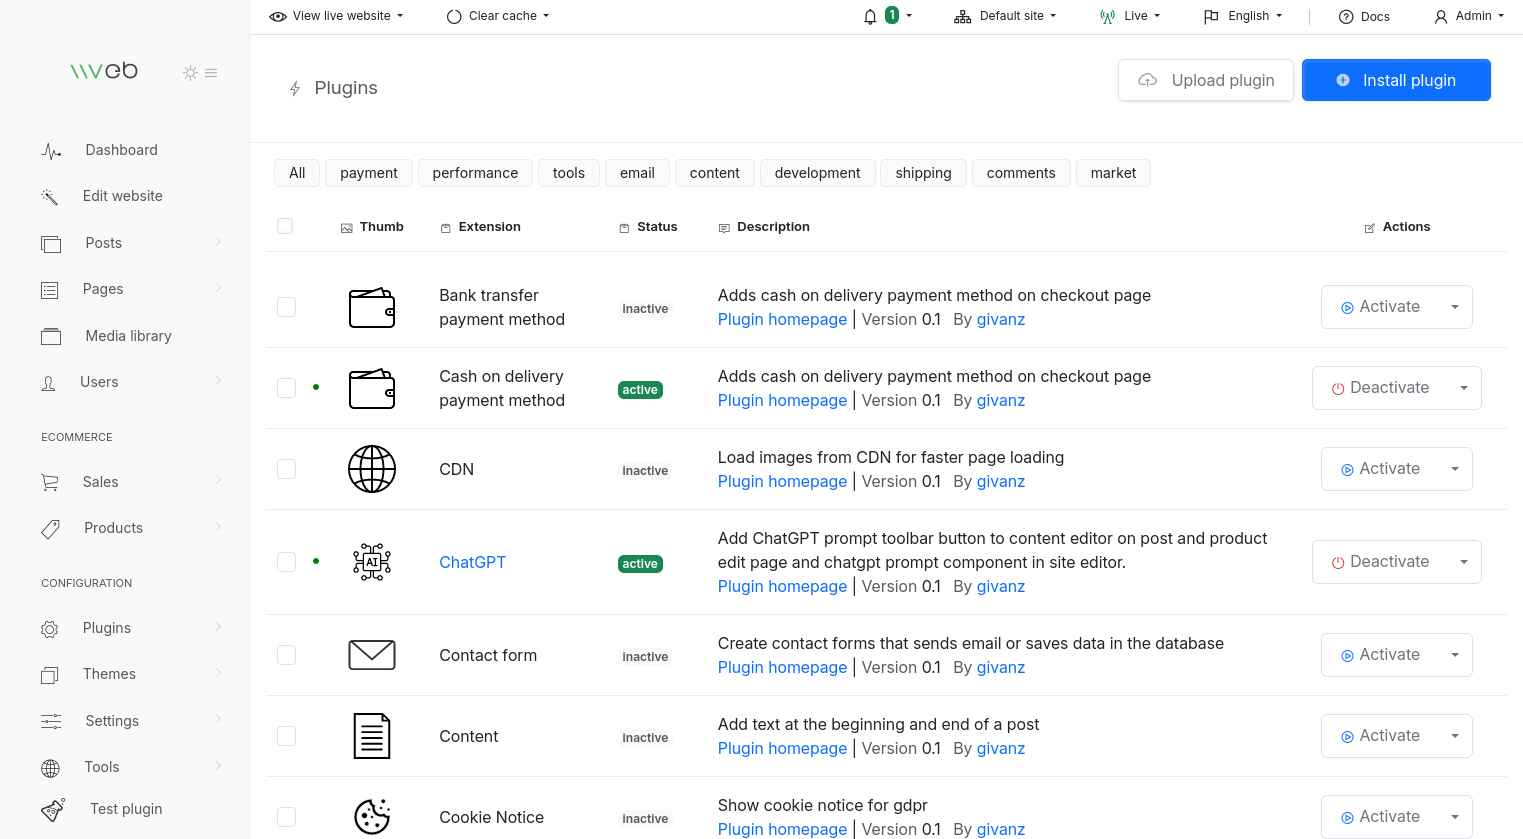Click the Dashboard pulse icon

point(51,151)
